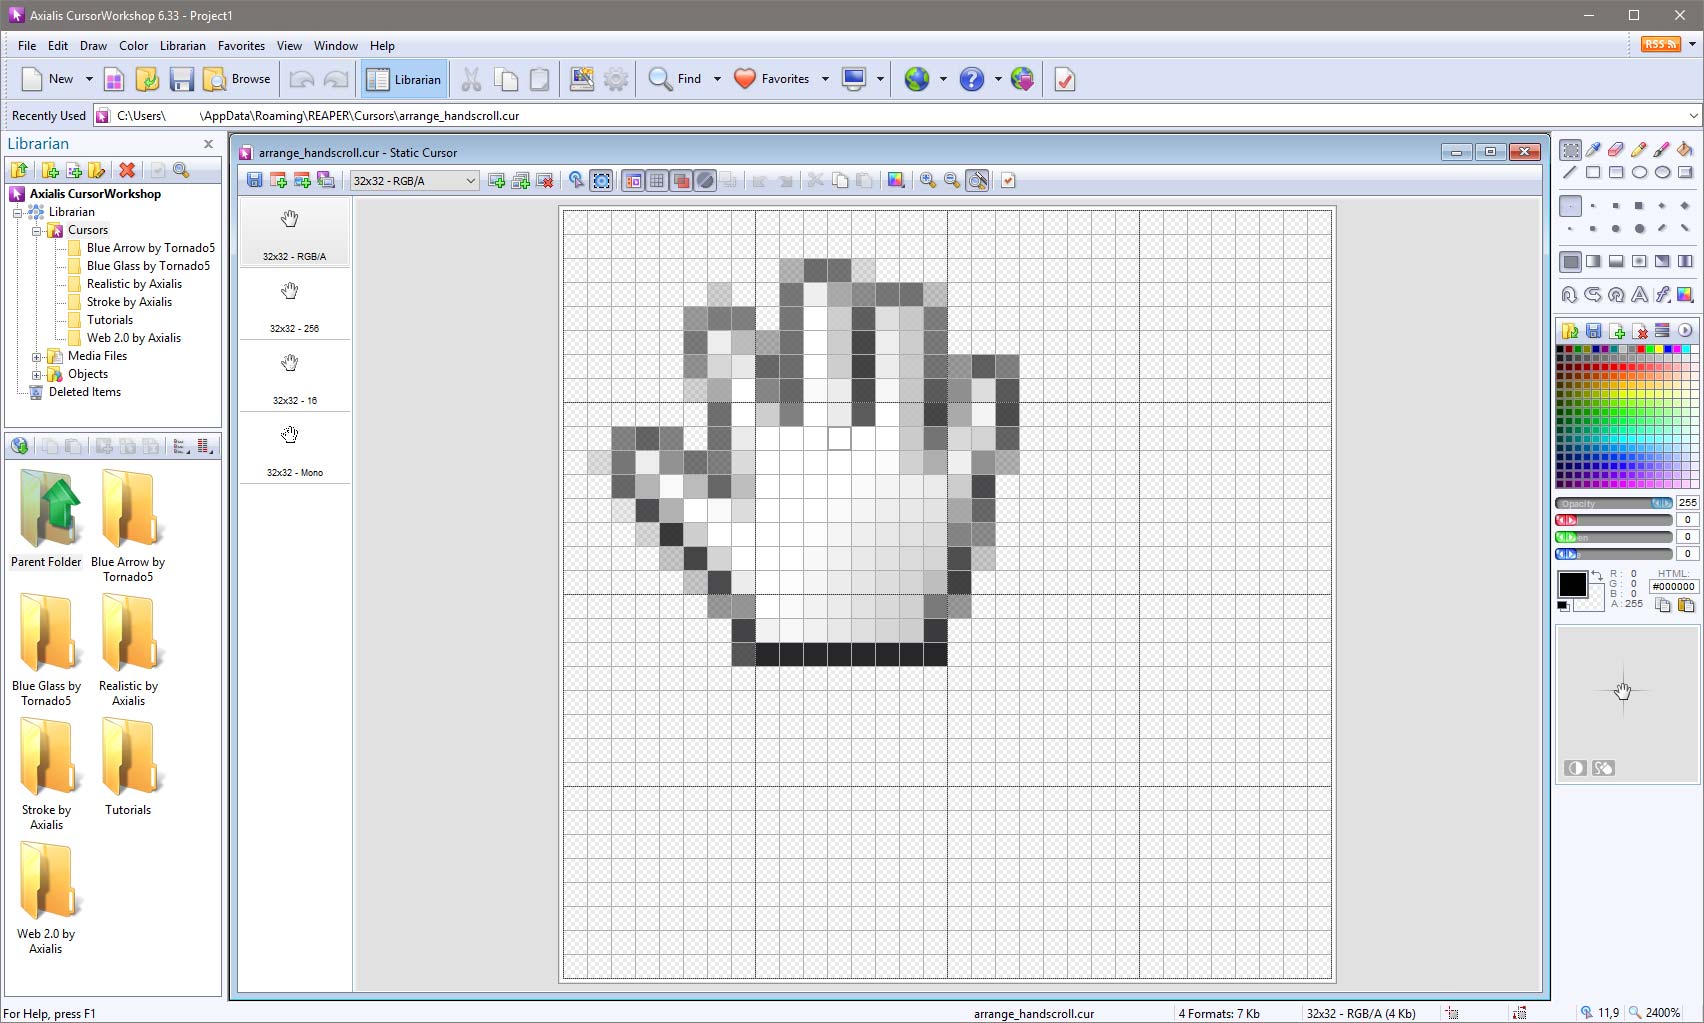Toggle the linear gradient fill mode
Image resolution: width=1704 pixels, height=1023 pixels.
tap(1593, 261)
